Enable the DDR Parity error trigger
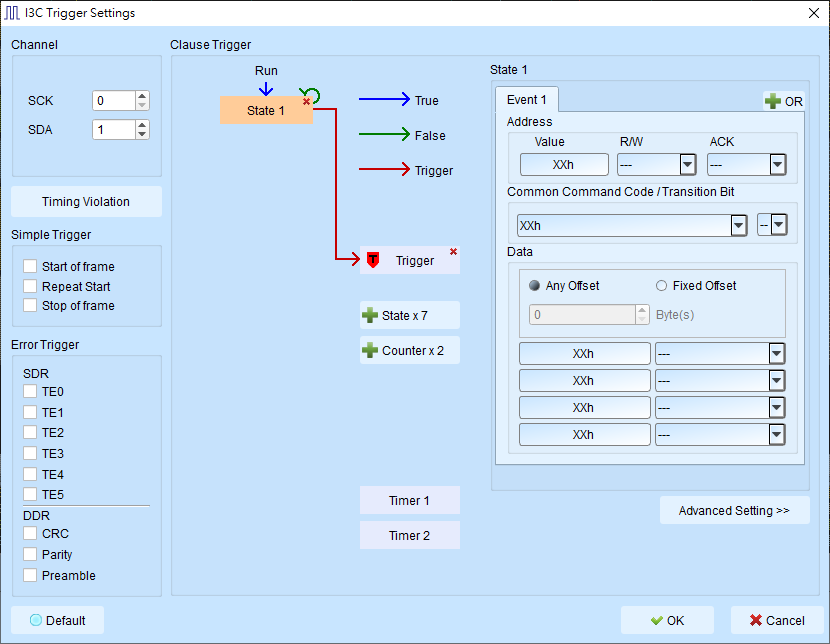This screenshot has width=830, height=644. click(30, 554)
